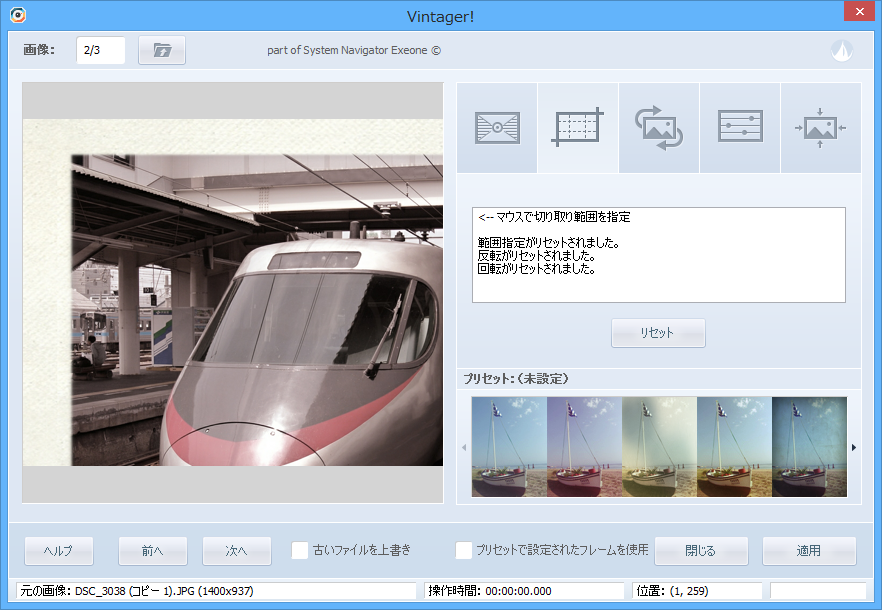Screen dimensions: 882x610
Task: Click the Vintager logo in the titlebar
Action: [16, 15]
